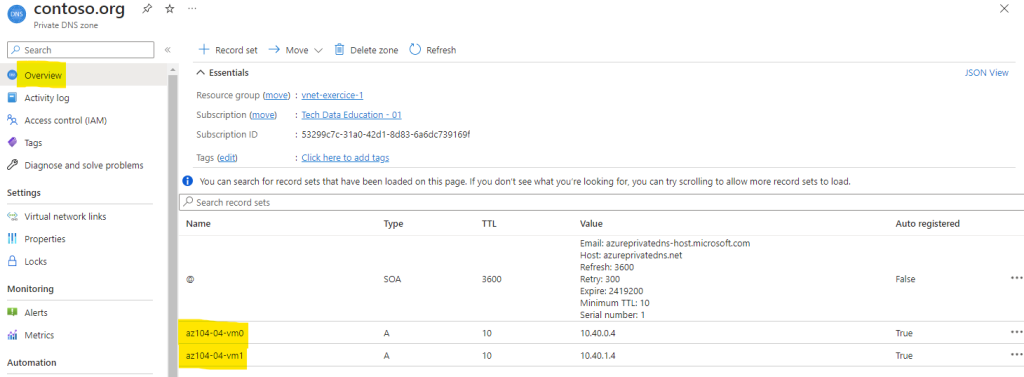Screen dimensions: 1024x377
Task: Click the Search record sets field
Action: tap(601, 203)
